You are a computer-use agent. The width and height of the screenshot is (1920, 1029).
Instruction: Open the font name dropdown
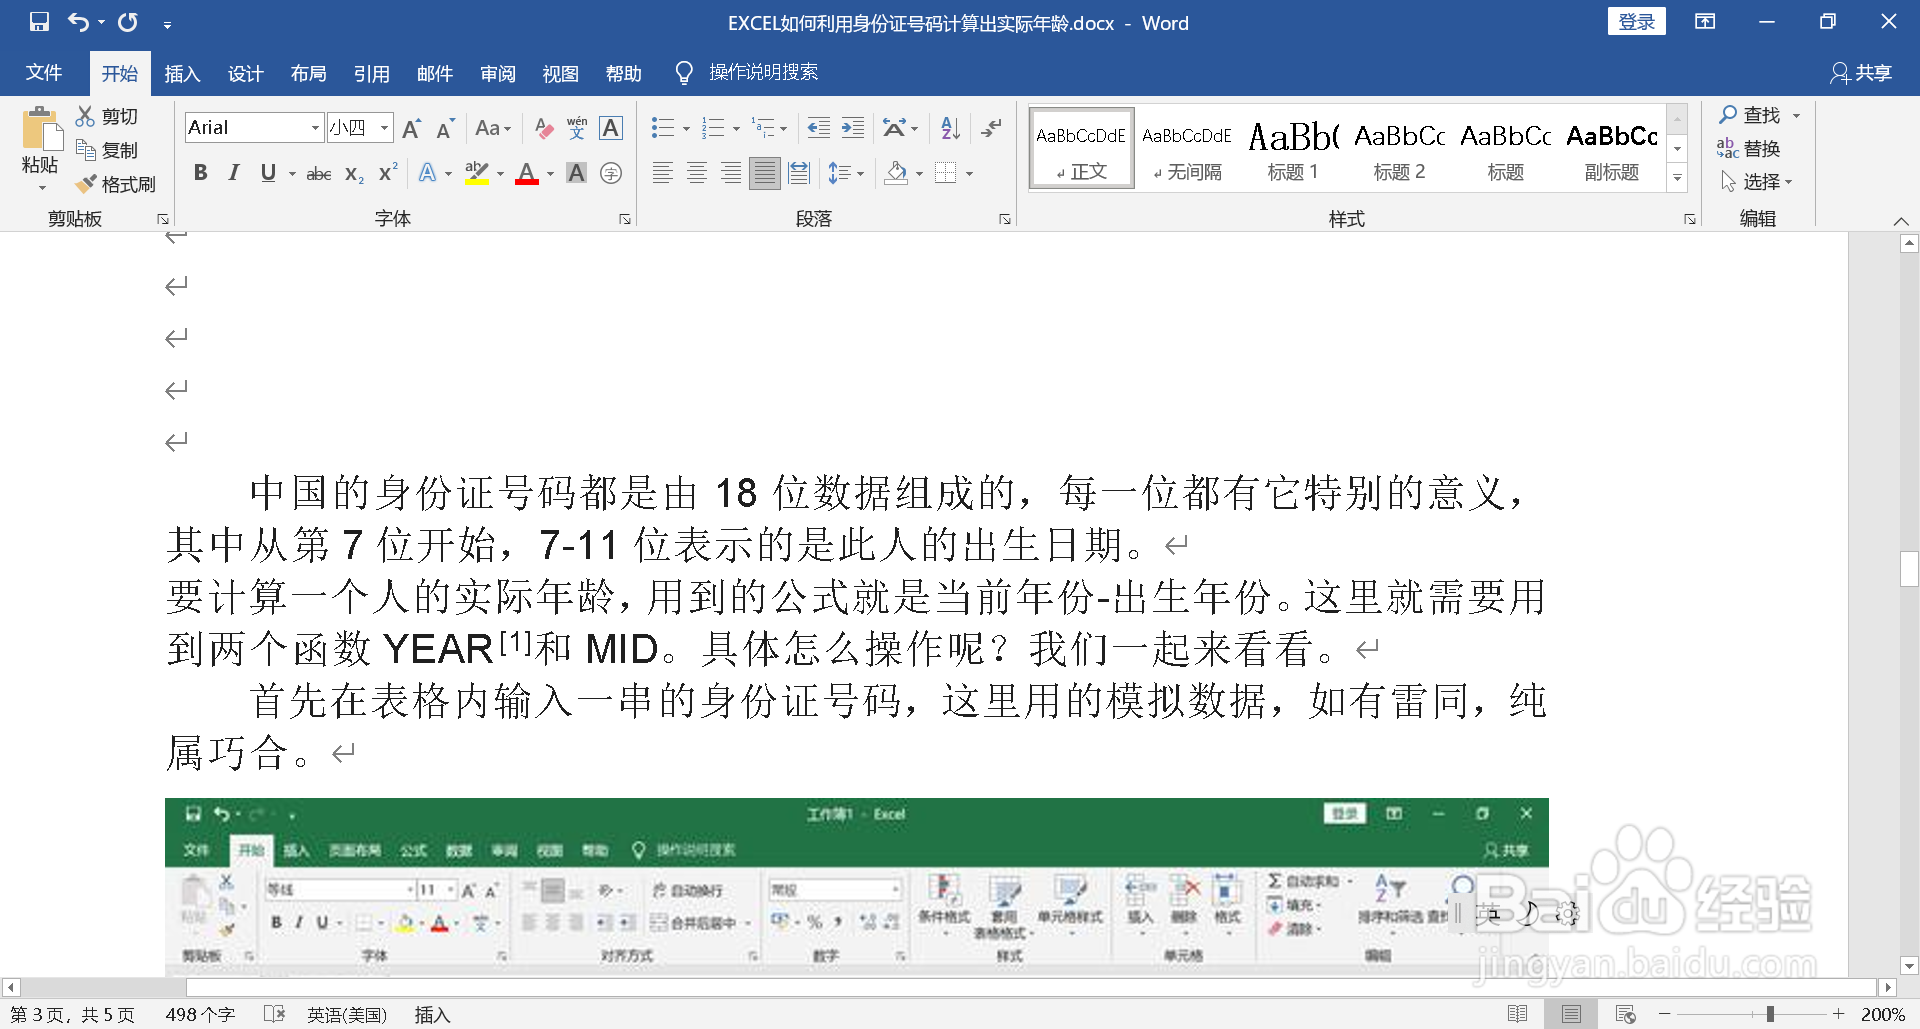[x=313, y=127]
